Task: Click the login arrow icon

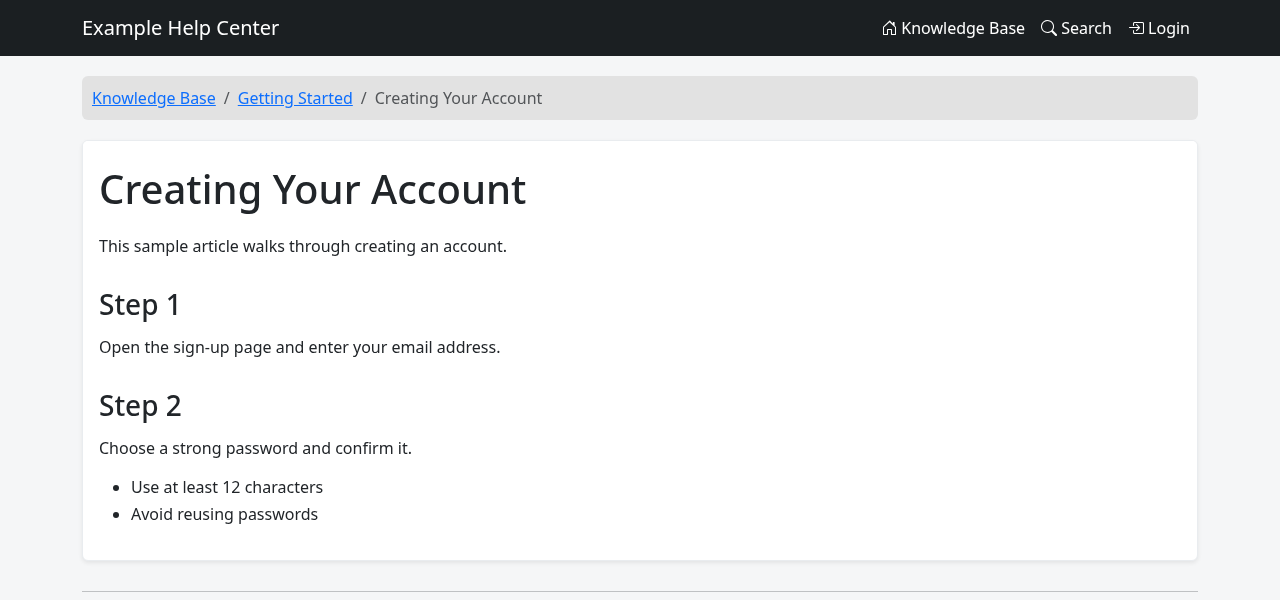Action: coord(1136,28)
